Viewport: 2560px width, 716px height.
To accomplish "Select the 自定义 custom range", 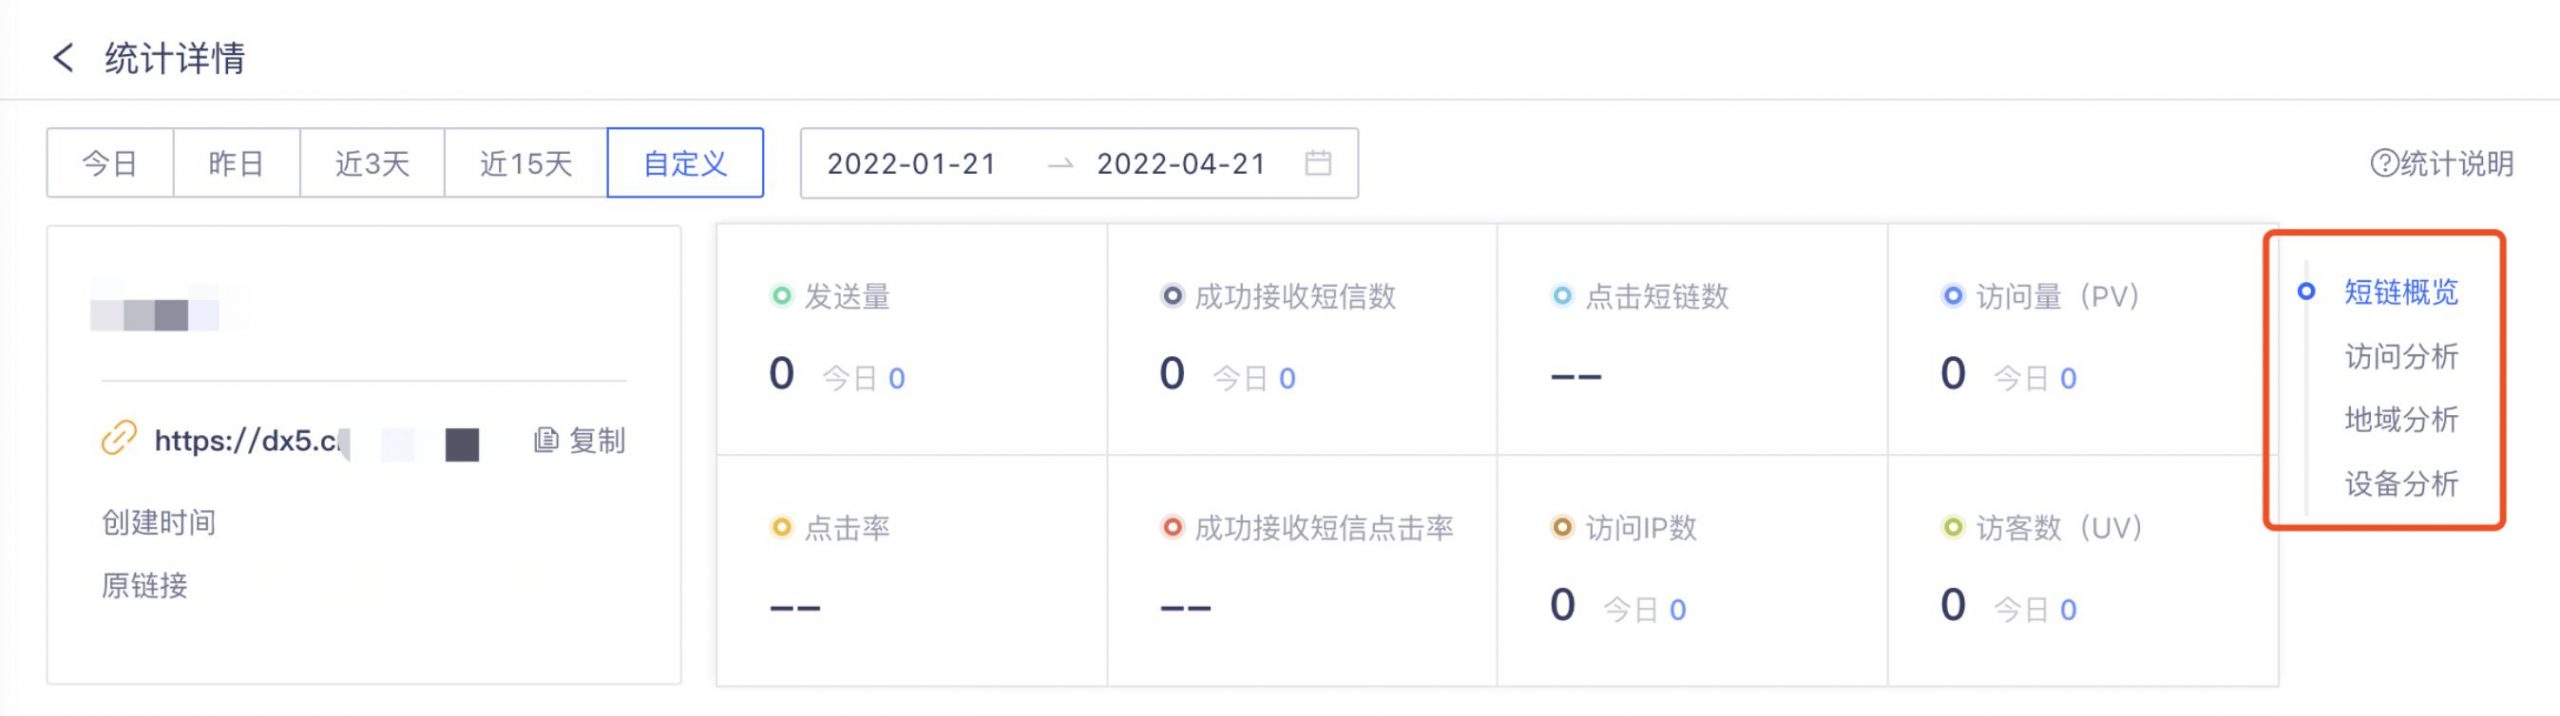I will click(x=685, y=163).
